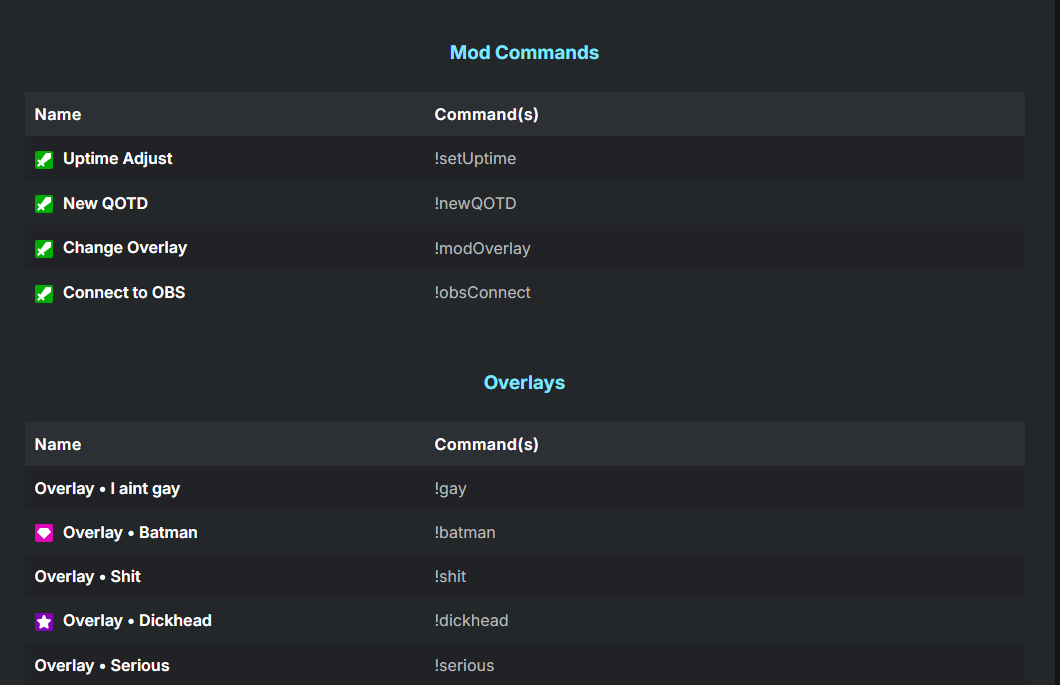Click the !obsConnect command
The width and height of the screenshot is (1060, 685).
pos(482,293)
